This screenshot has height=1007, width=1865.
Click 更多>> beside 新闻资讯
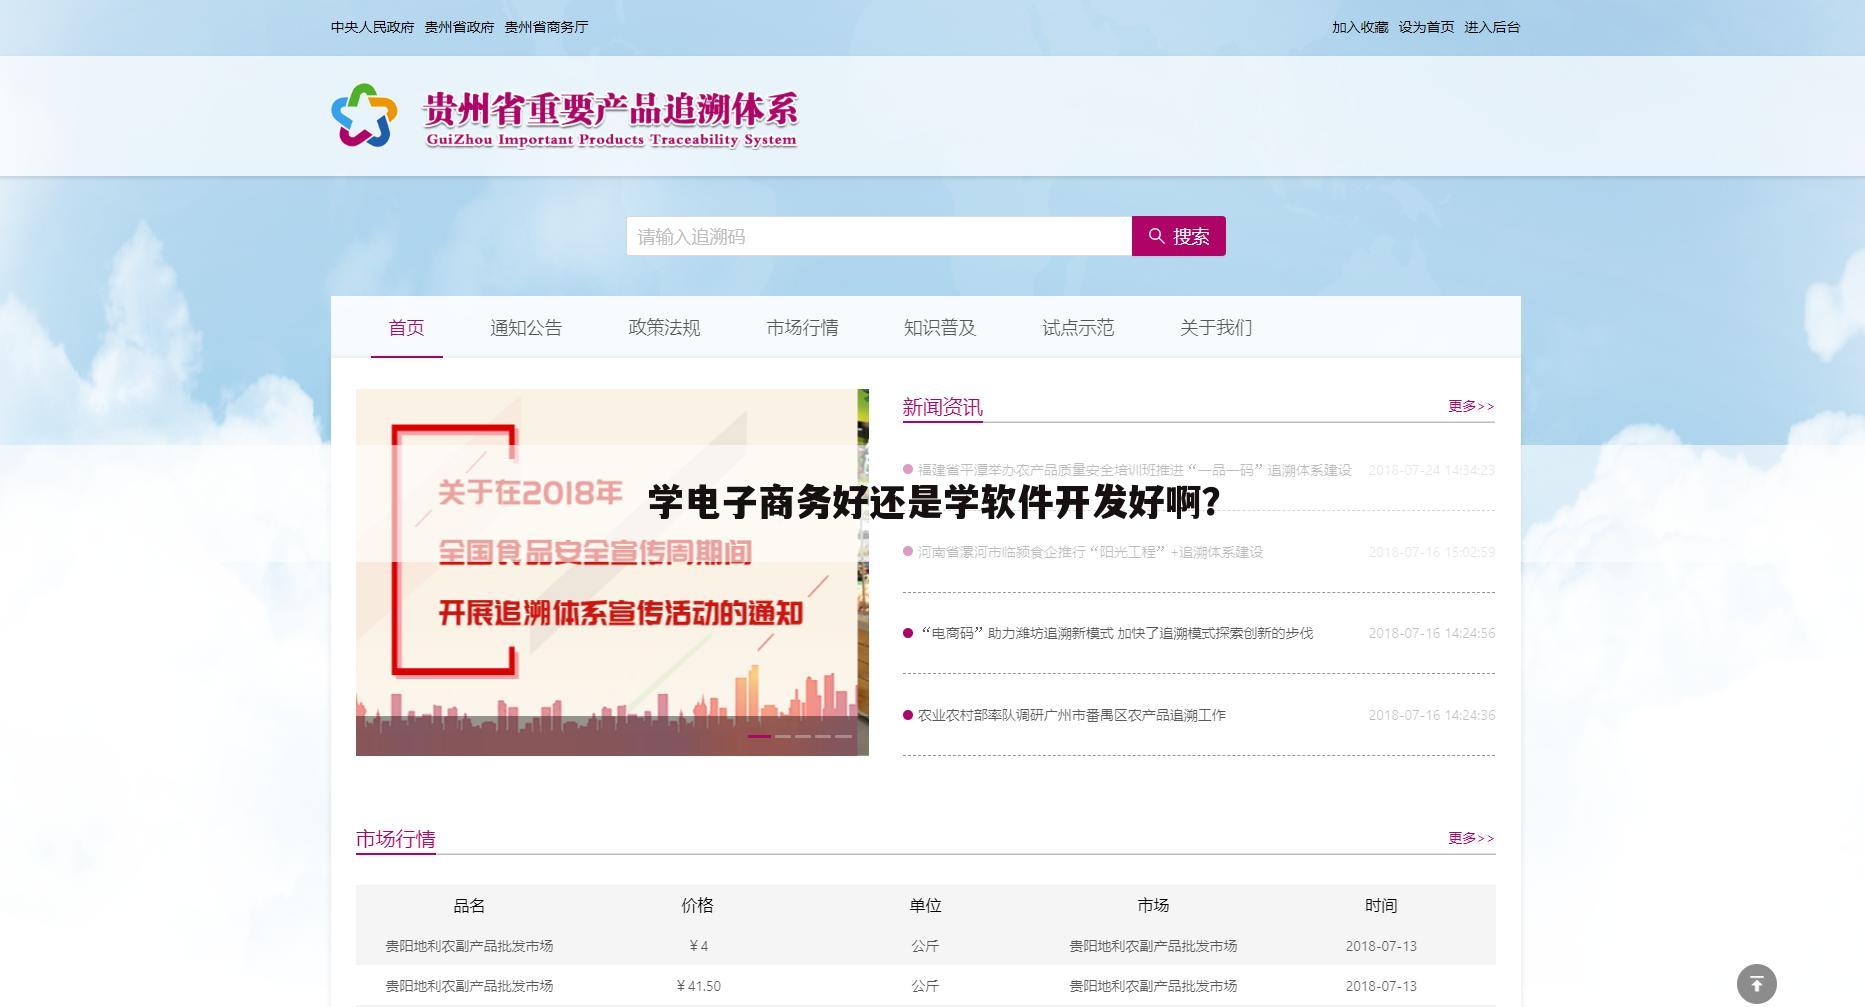pyautogui.click(x=1471, y=406)
